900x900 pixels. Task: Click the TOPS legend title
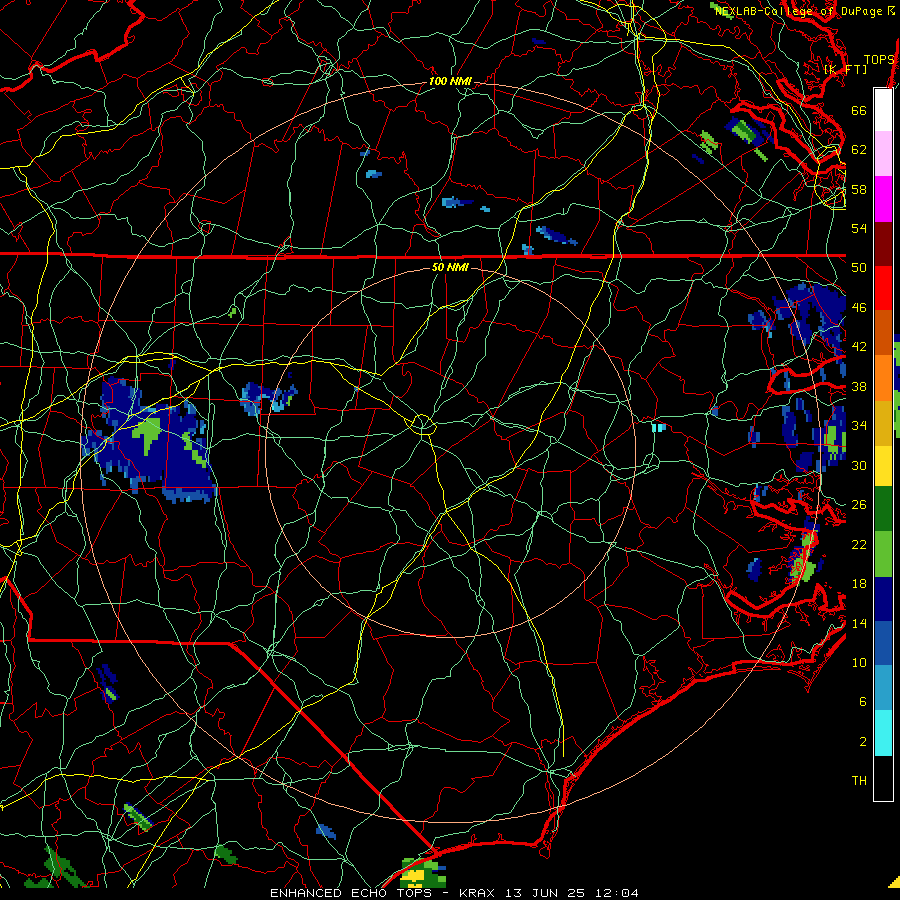click(x=879, y=60)
